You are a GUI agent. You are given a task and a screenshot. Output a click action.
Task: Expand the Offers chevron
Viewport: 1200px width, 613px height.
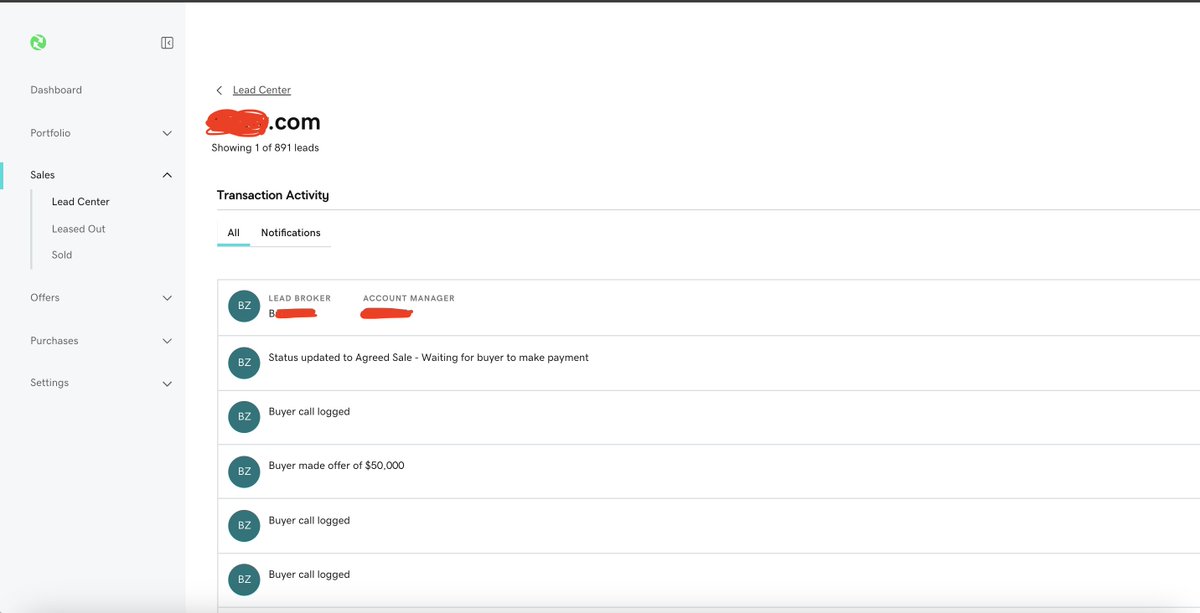click(x=167, y=298)
